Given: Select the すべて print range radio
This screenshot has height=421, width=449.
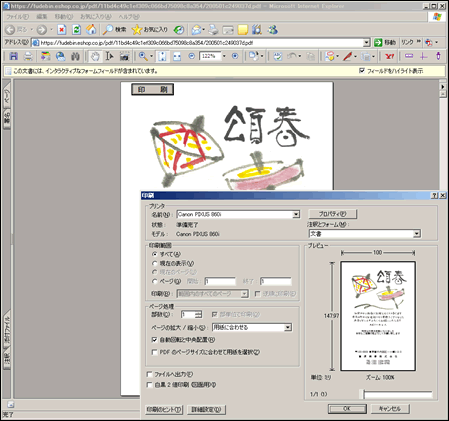Looking at the screenshot, I should tap(154, 254).
